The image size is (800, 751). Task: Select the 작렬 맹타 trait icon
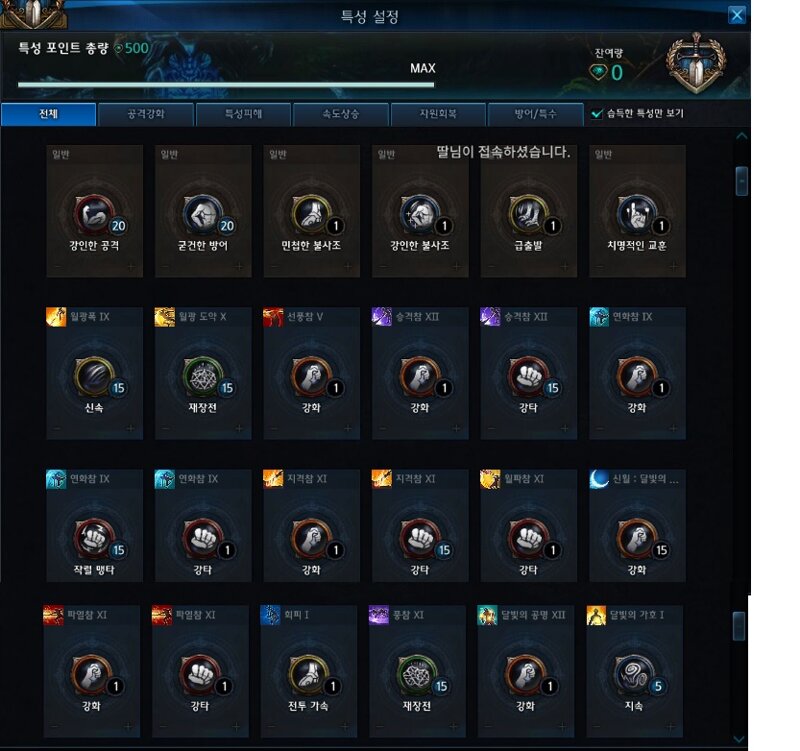(x=94, y=539)
